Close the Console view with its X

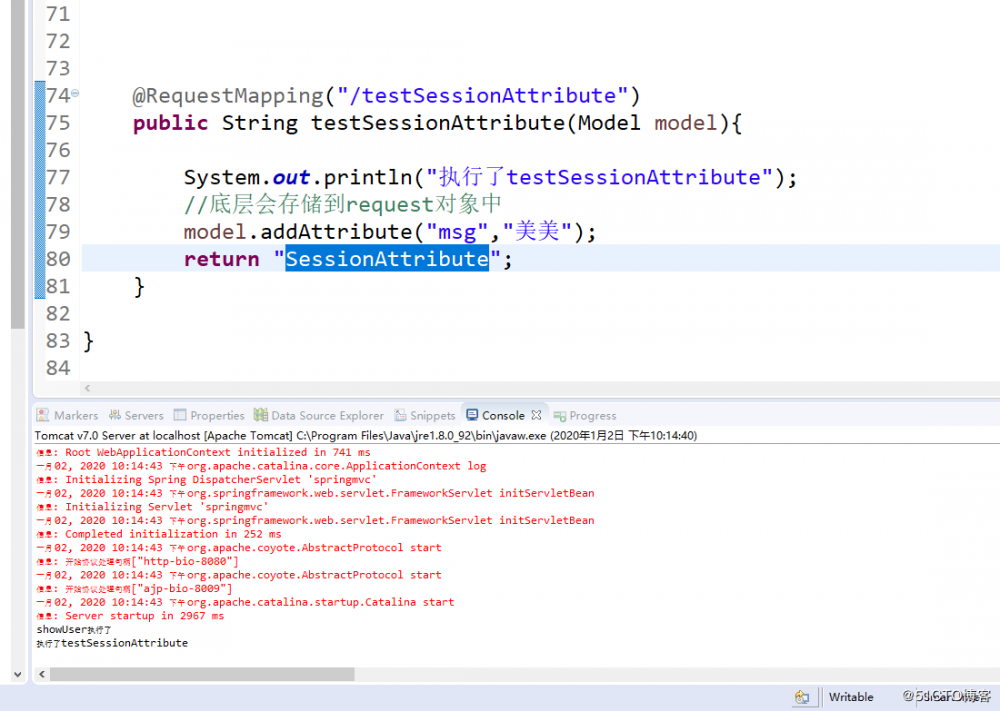coord(536,415)
